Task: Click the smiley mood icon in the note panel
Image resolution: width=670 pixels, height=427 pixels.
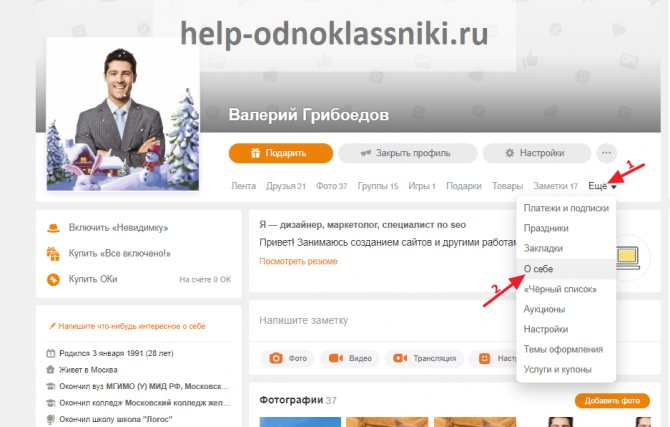Action: point(484,358)
